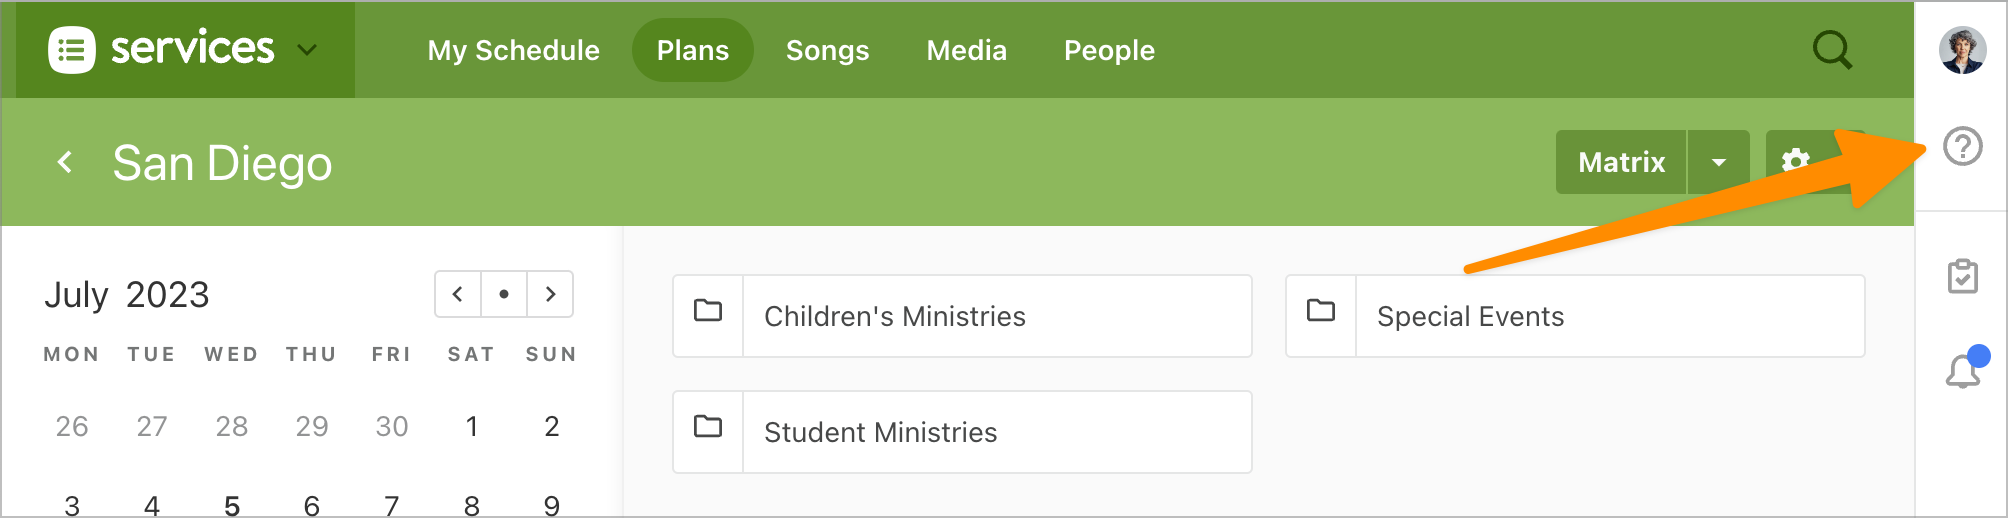Open the Songs tab
Image resolution: width=2008 pixels, height=518 pixels.
[x=827, y=50]
